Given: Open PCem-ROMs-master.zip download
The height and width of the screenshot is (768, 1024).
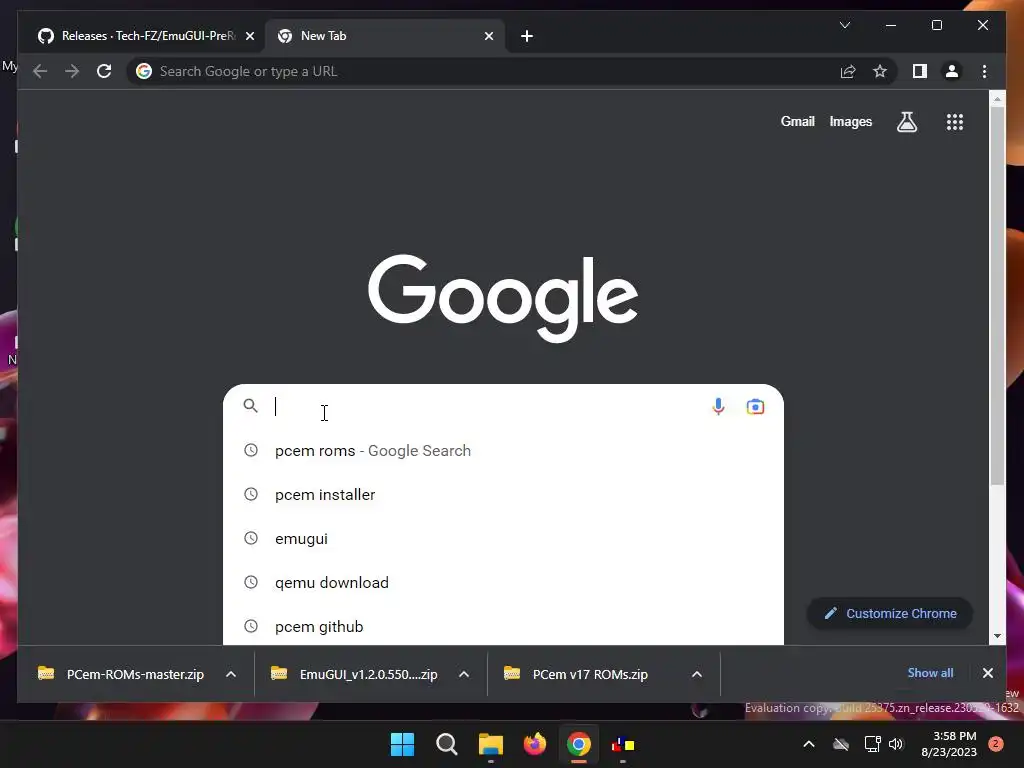Looking at the screenshot, I should click(x=121, y=674).
